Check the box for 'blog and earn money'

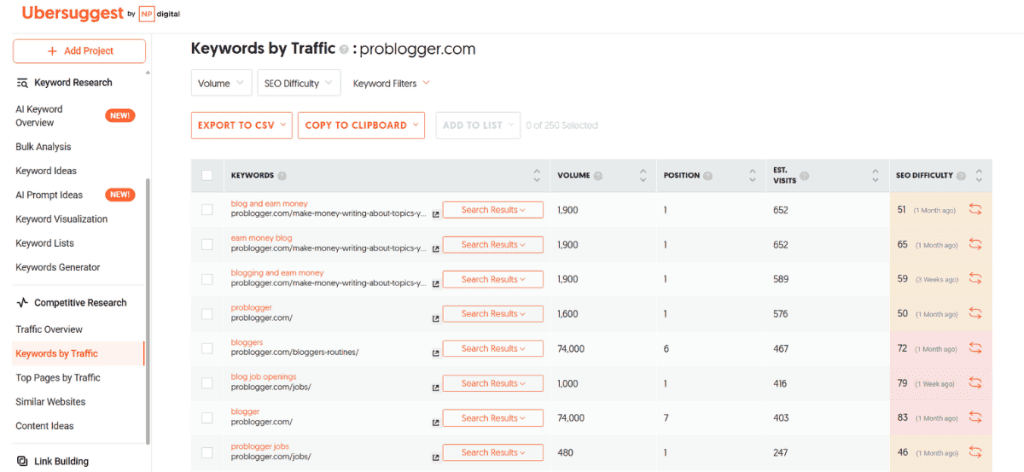(x=207, y=210)
